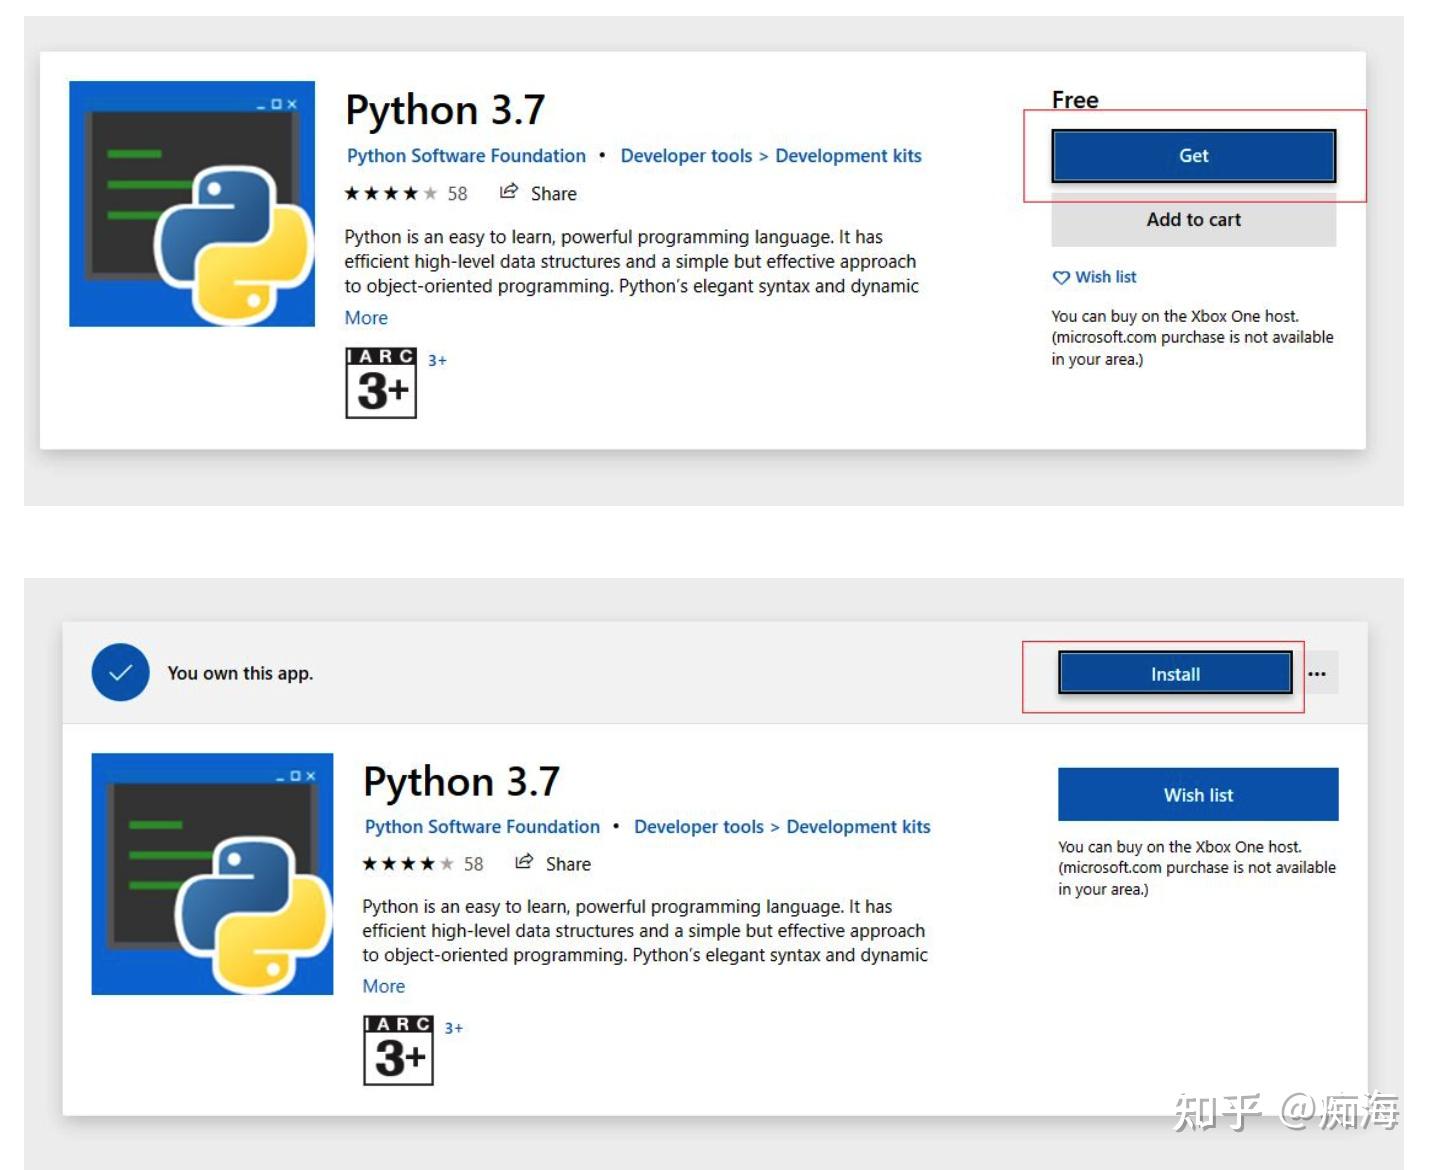Screen dimensions: 1436x1170
Task: Open Development kits link in bottom card
Action: (x=858, y=827)
